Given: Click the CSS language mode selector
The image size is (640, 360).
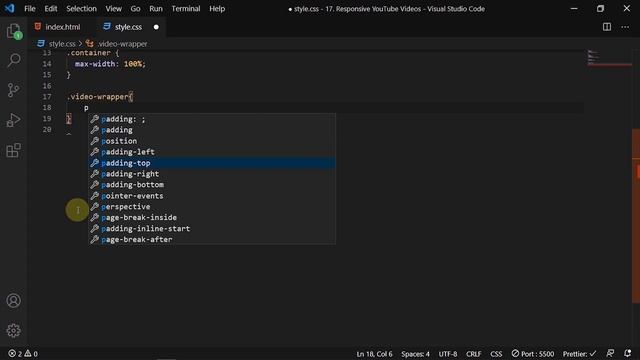Looking at the screenshot, I should click(x=496, y=354).
